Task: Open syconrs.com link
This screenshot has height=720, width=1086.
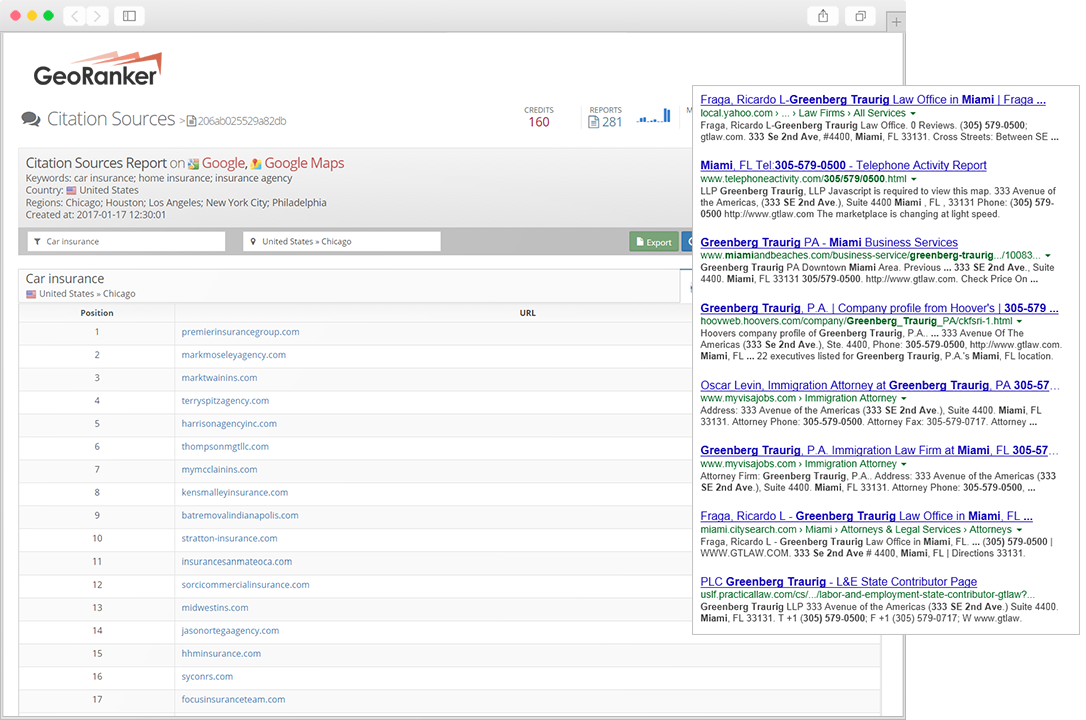Action: pyautogui.click(x=207, y=676)
